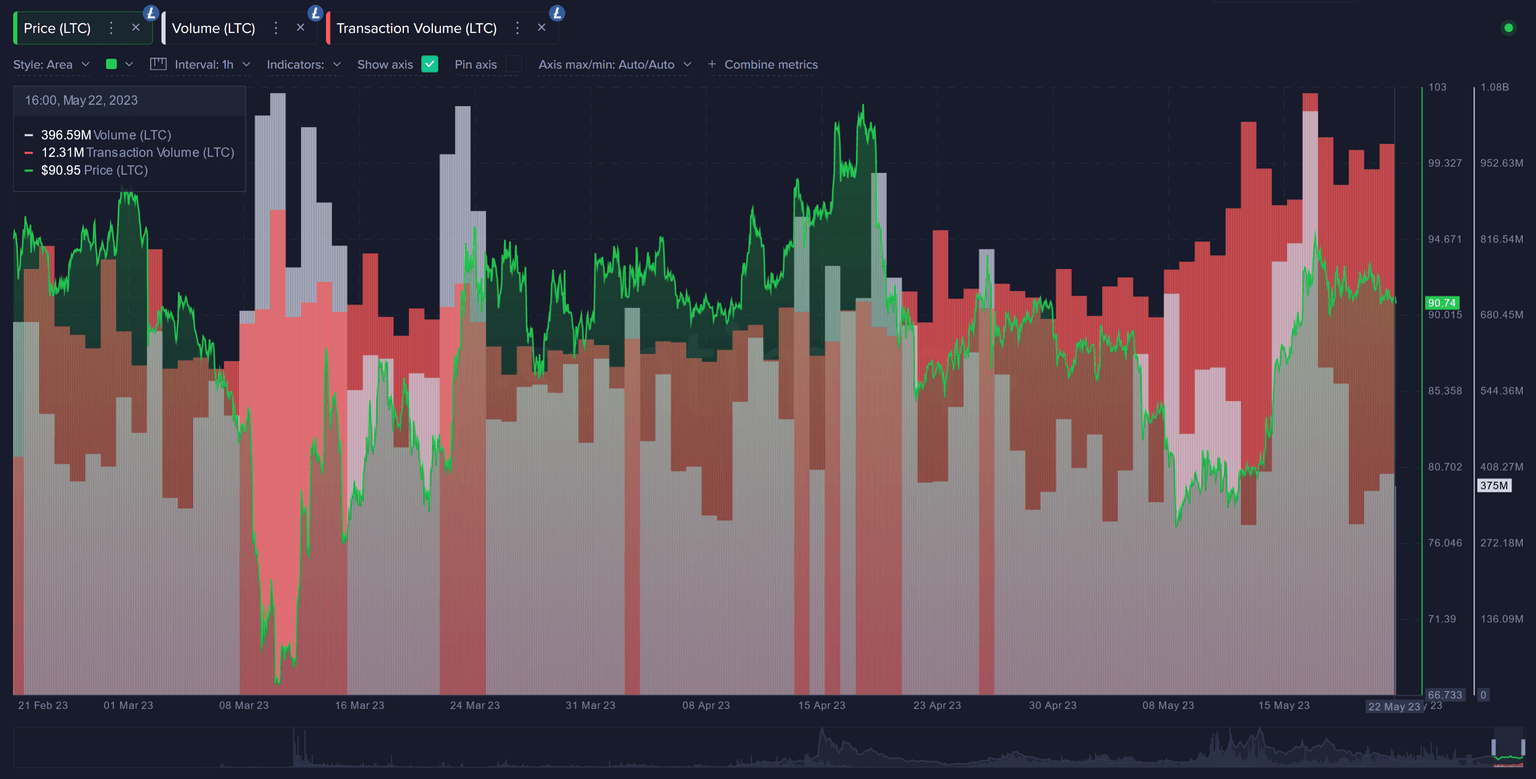Image resolution: width=1536 pixels, height=779 pixels.
Task: Open Axis max/min: Auto/Auto settings
Action: 615,64
